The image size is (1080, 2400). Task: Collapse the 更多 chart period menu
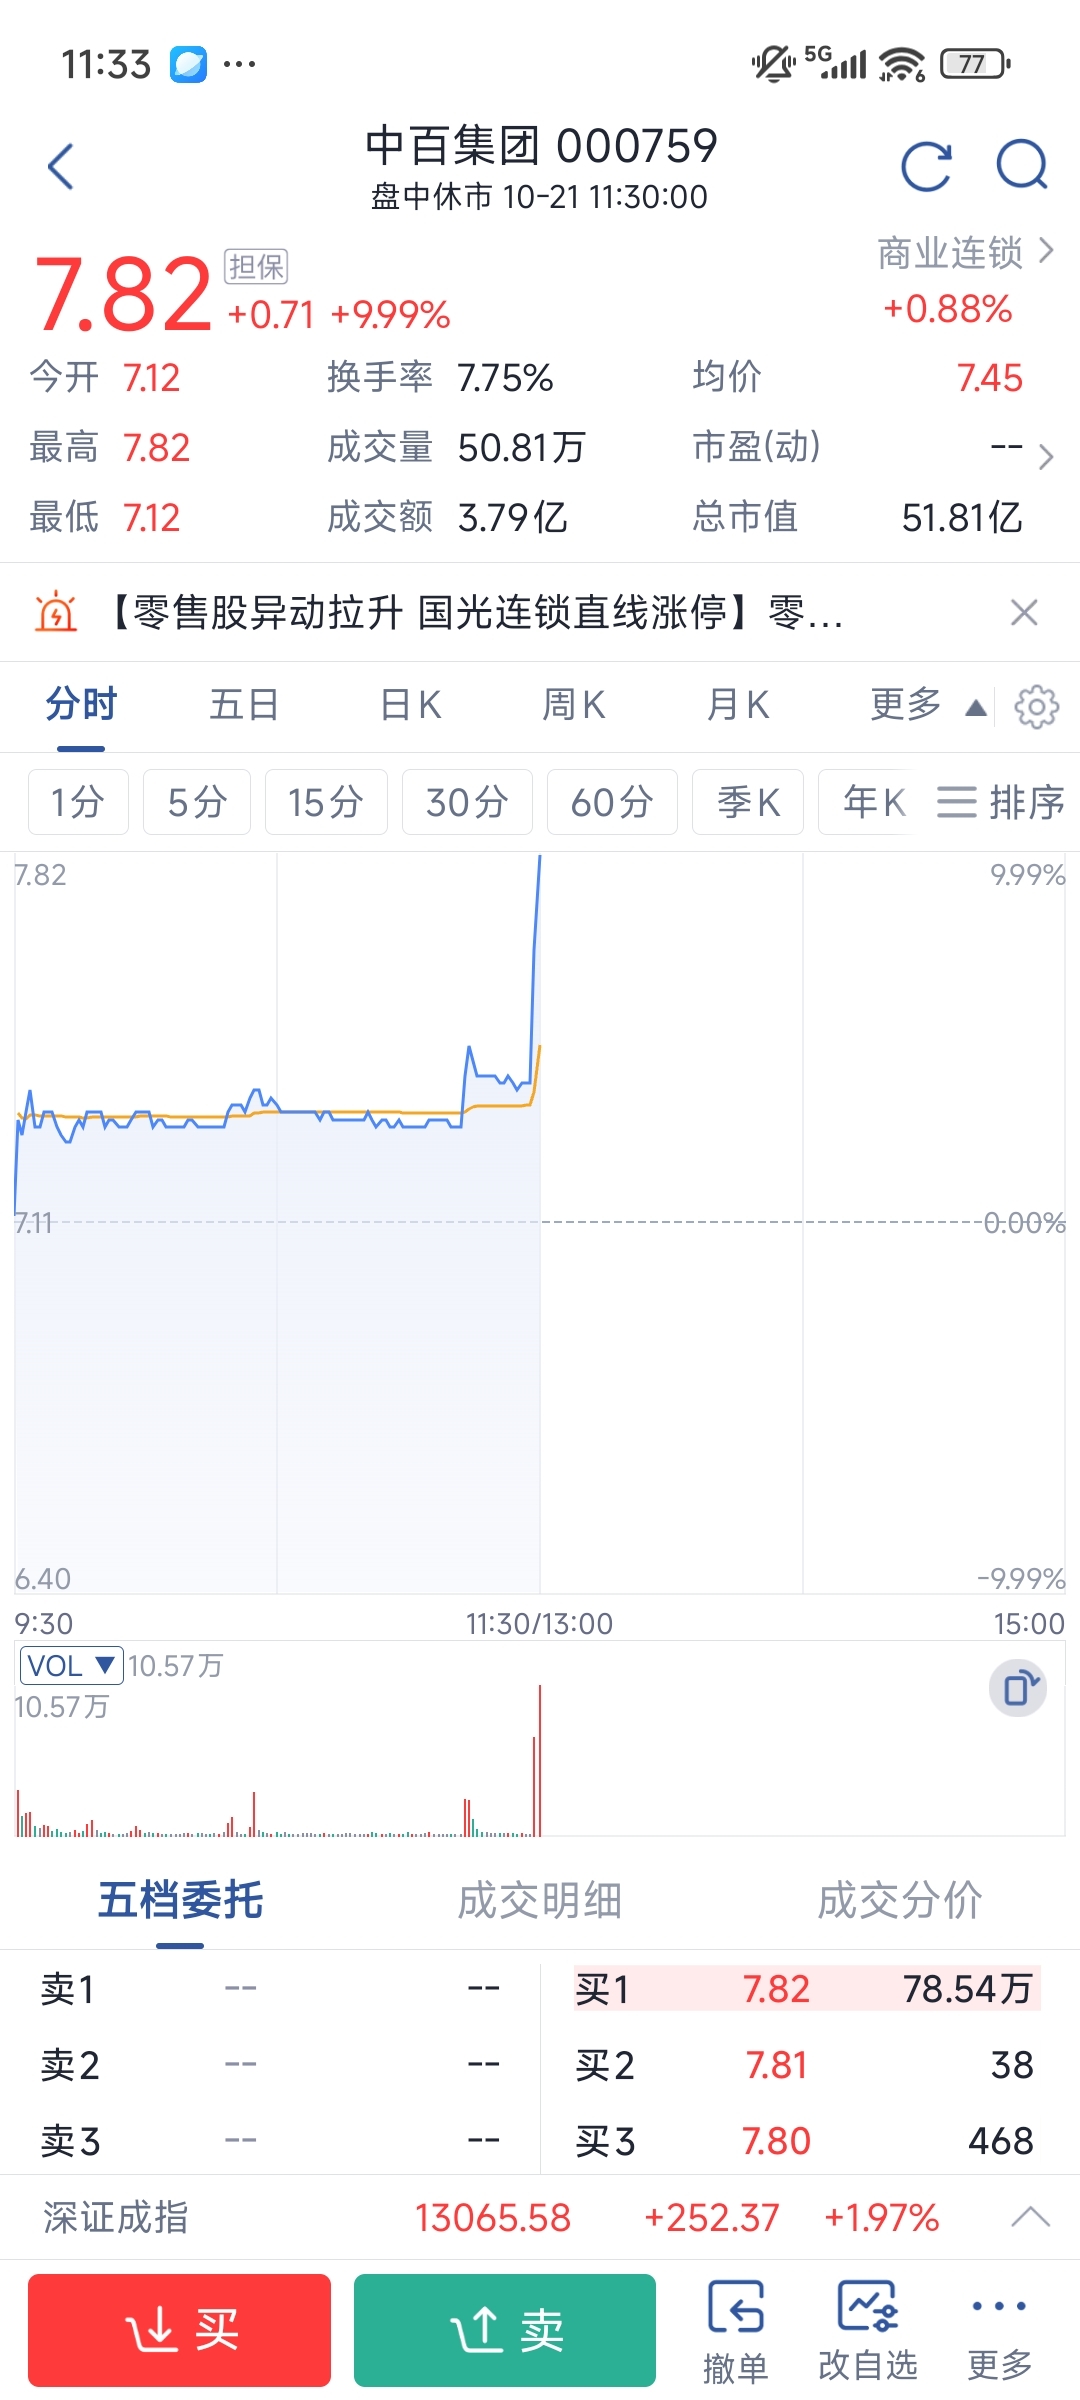pyautogui.click(x=929, y=705)
